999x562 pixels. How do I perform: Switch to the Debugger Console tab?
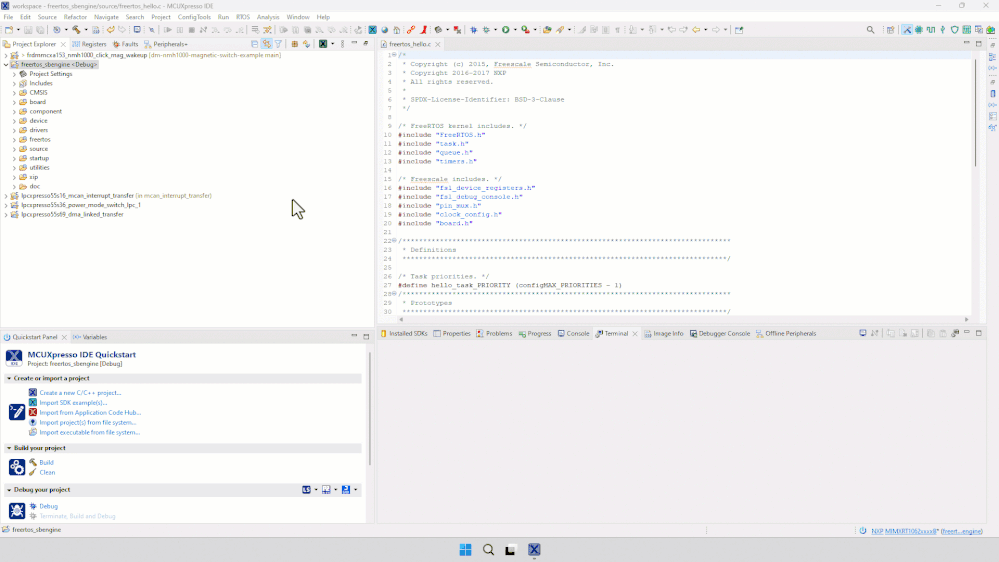tap(720, 333)
